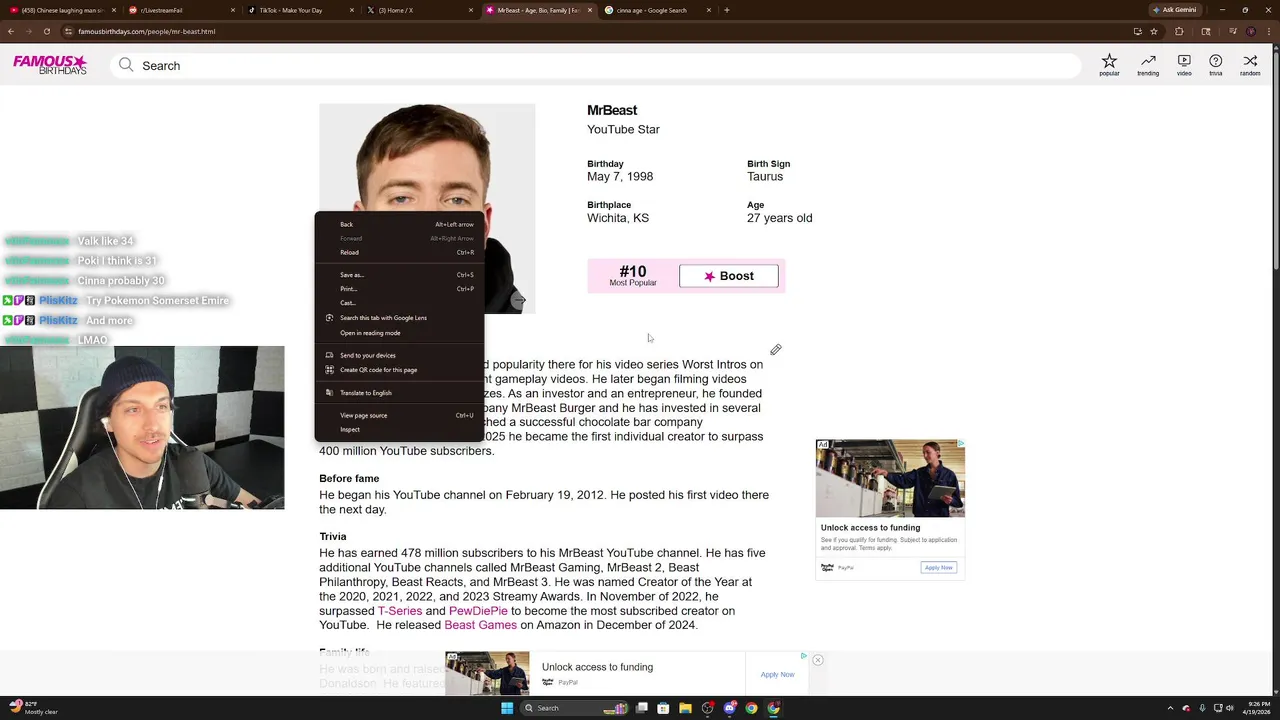Click the browser back arrow
The width and height of the screenshot is (1280, 720).
tap(11, 31)
